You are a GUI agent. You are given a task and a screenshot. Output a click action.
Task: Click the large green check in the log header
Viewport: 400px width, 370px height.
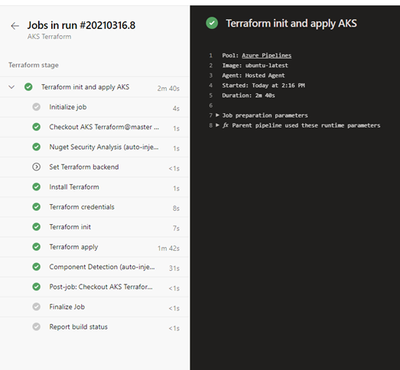(x=212, y=23)
